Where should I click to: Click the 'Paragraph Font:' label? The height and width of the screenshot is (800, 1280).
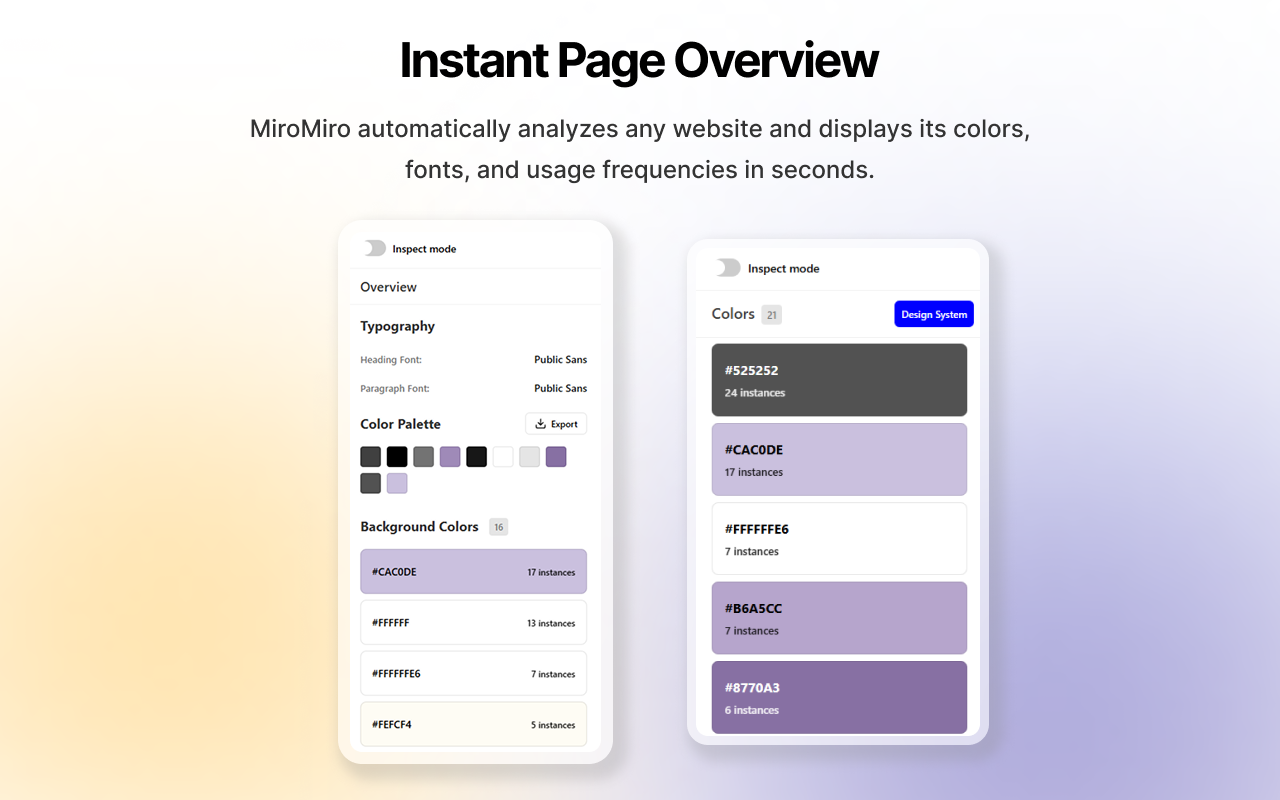click(395, 389)
